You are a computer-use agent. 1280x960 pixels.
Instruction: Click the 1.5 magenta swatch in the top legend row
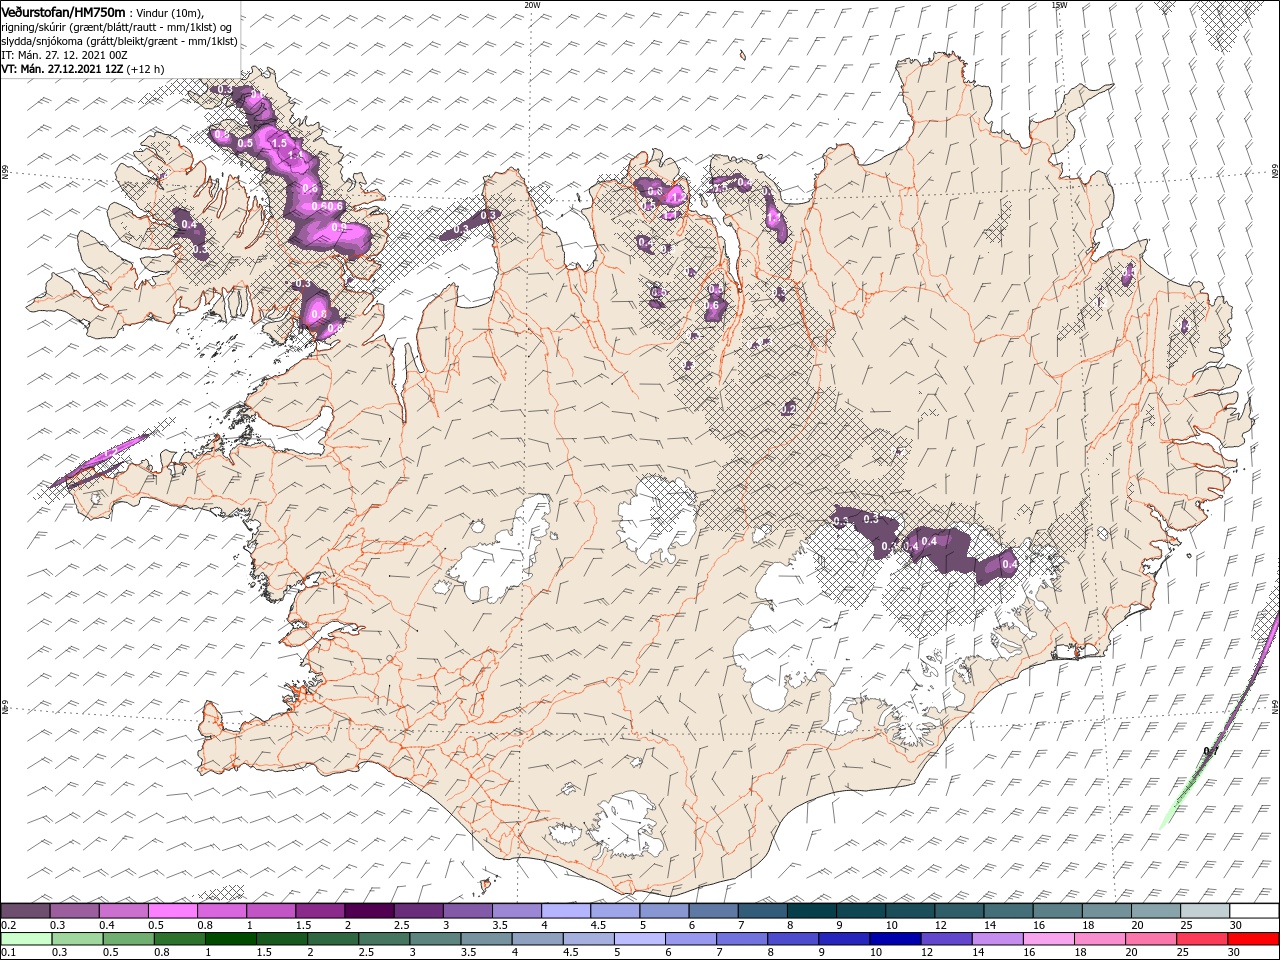coord(320,911)
